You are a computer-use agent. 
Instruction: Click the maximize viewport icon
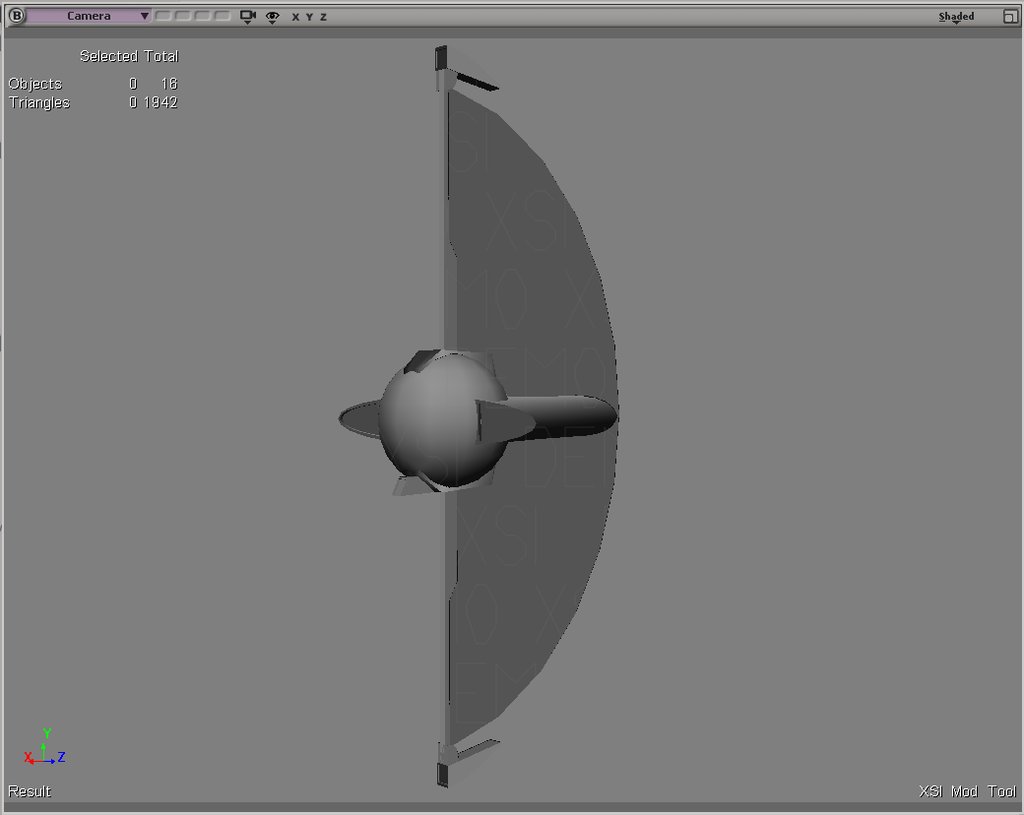[1010, 16]
